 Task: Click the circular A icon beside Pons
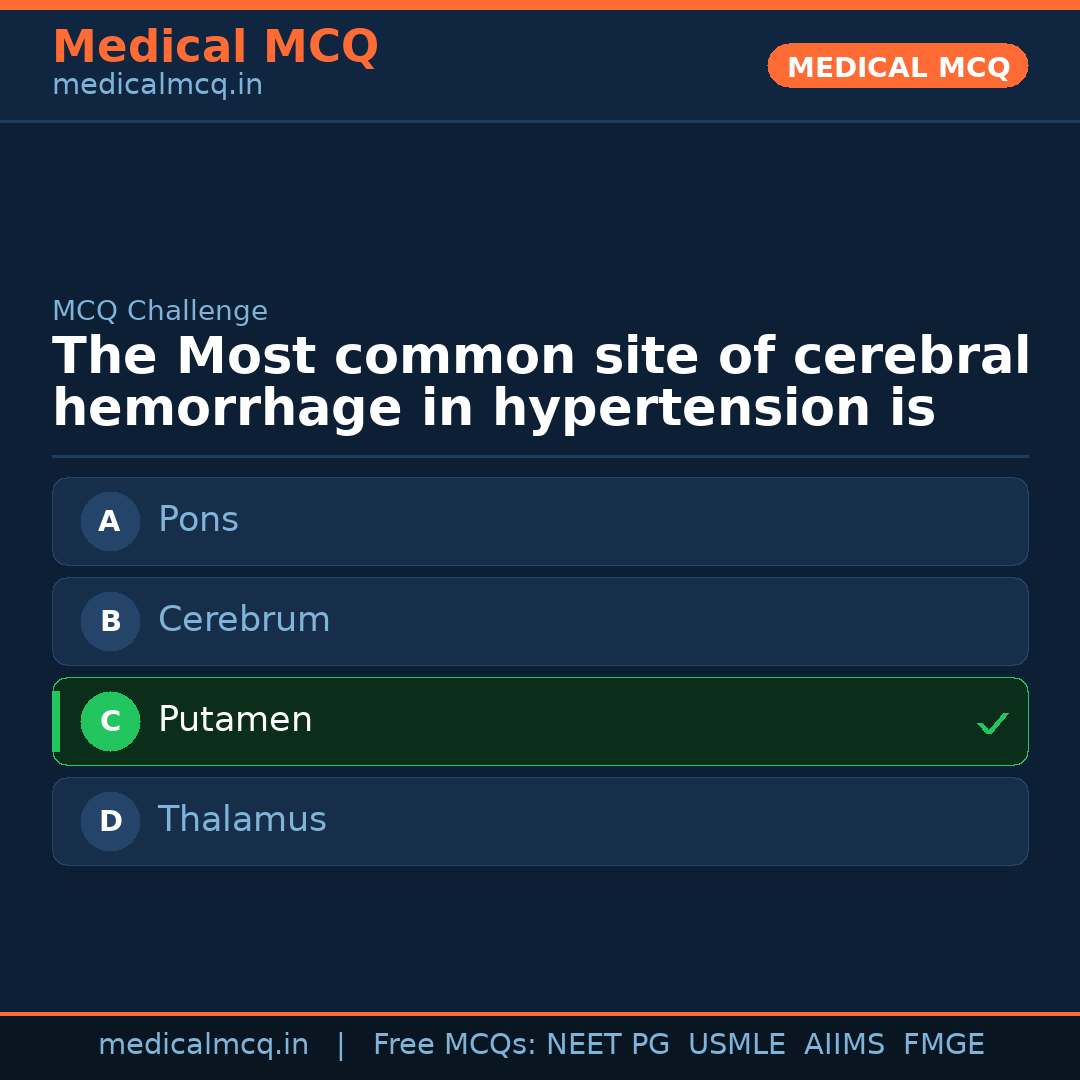click(110, 521)
